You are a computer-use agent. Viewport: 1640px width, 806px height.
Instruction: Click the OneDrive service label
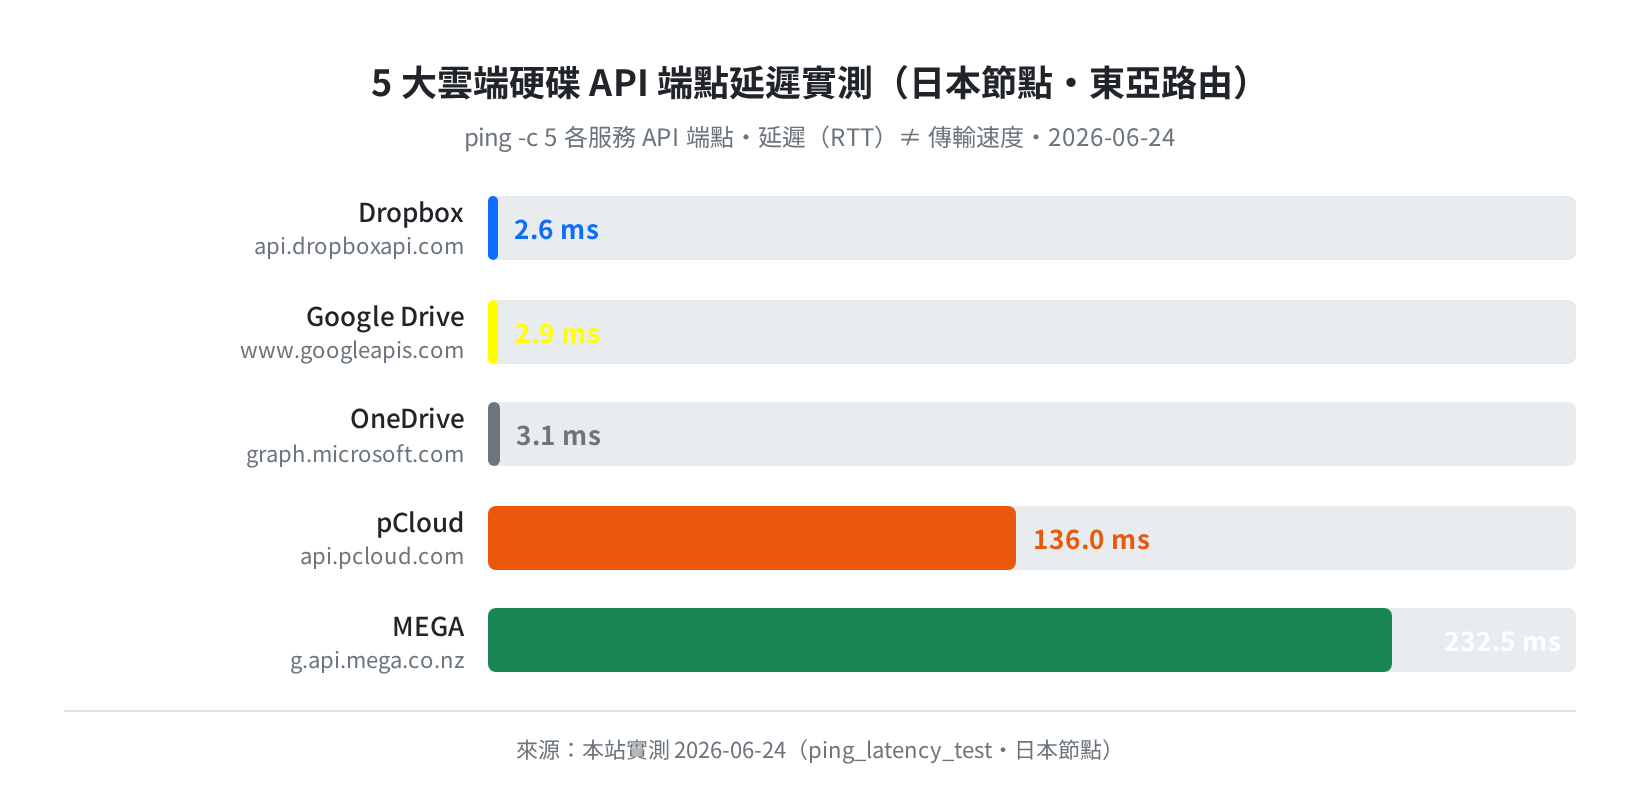(407, 419)
